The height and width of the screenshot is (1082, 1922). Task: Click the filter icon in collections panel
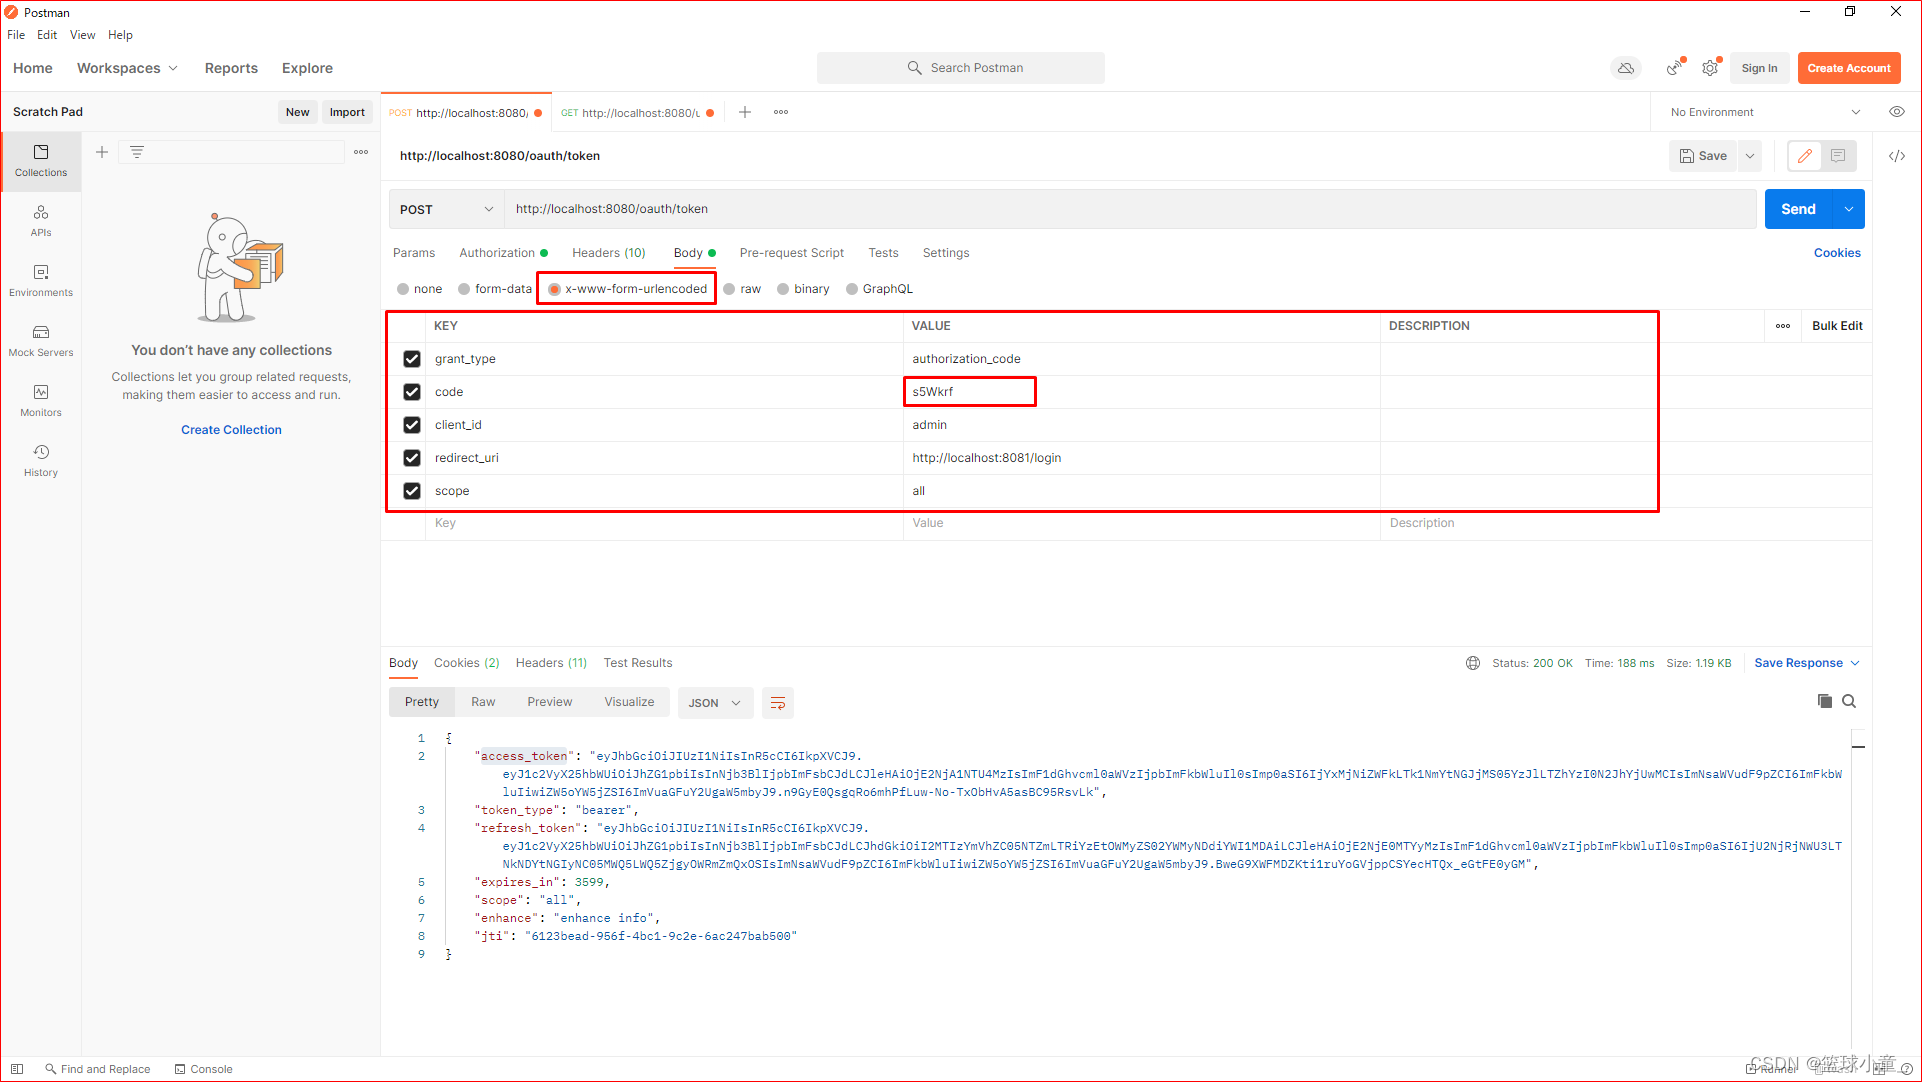coord(137,152)
